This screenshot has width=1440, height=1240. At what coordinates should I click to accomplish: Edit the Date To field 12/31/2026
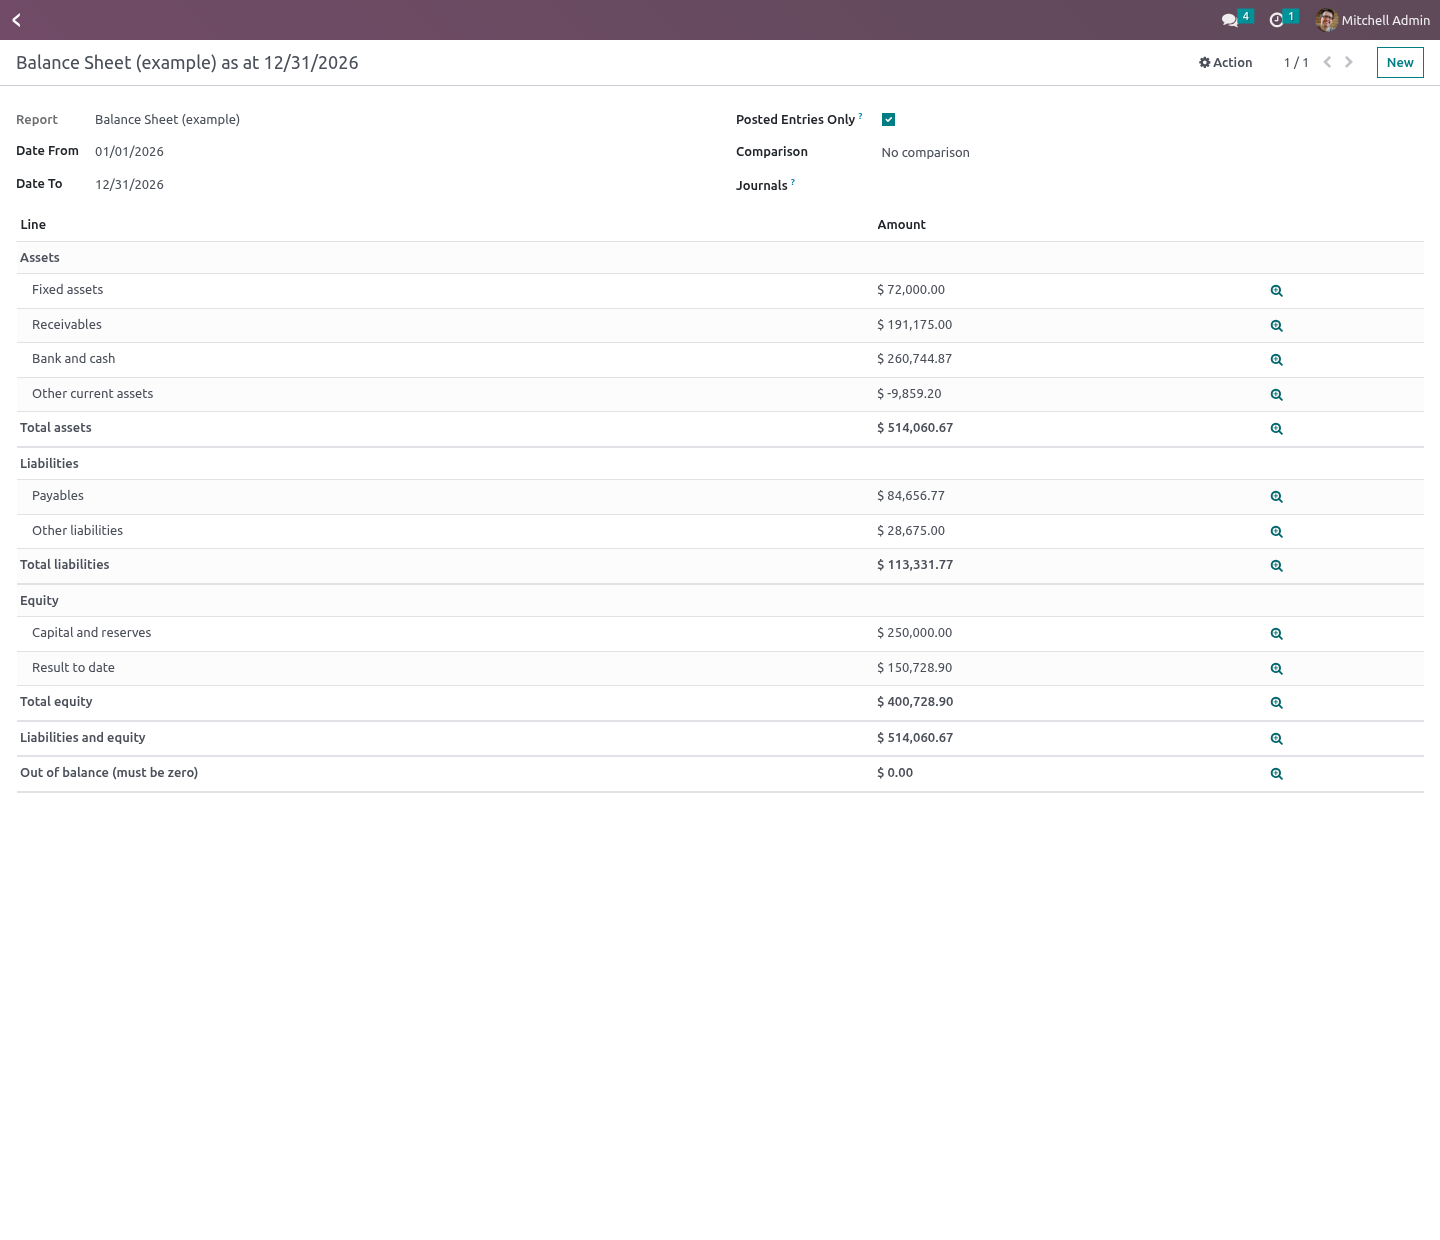129,185
